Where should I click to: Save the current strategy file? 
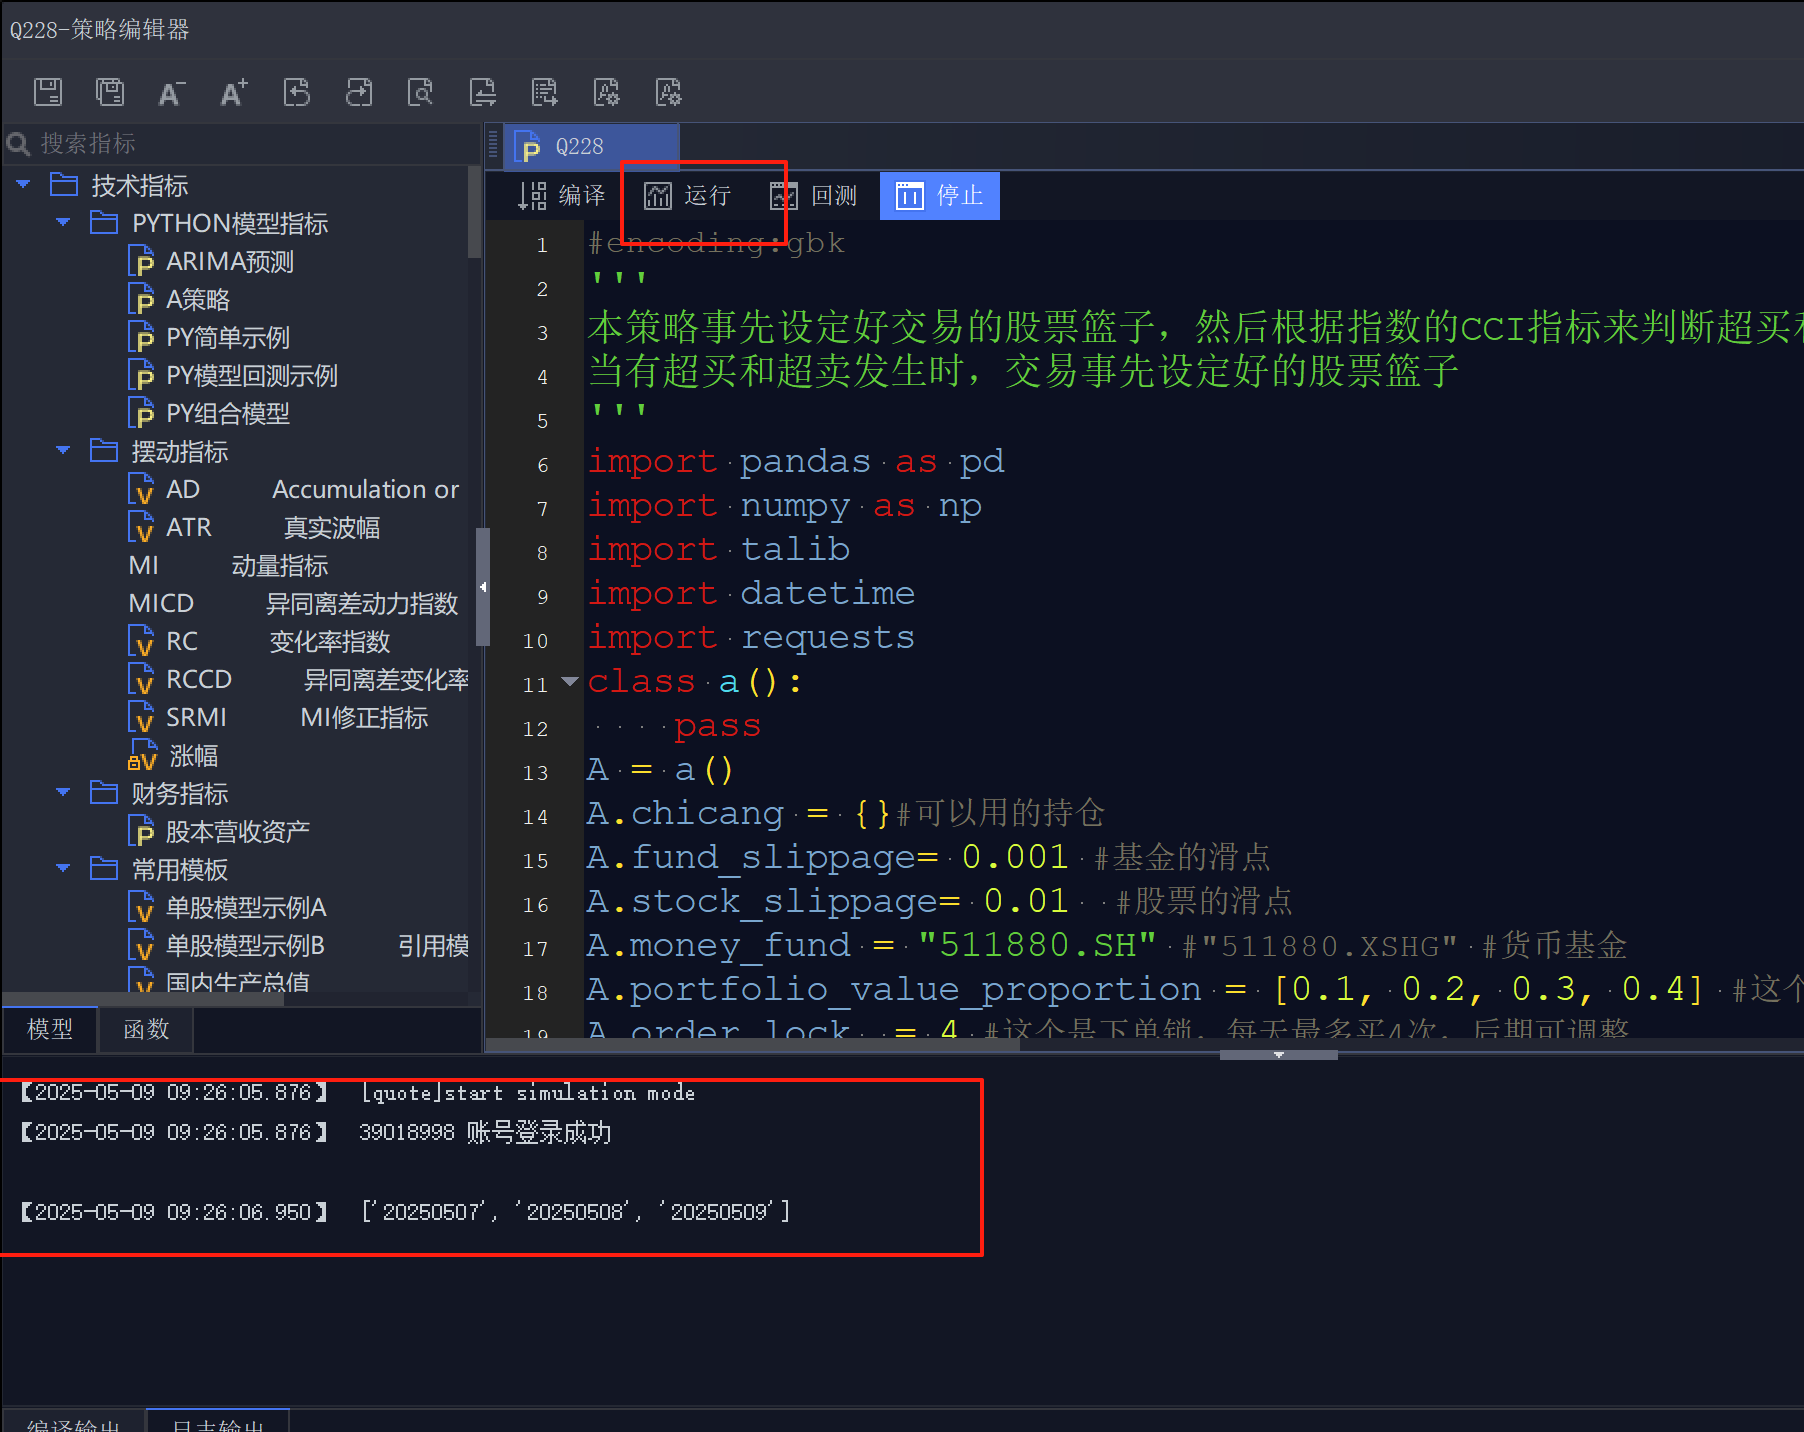coord(48,92)
